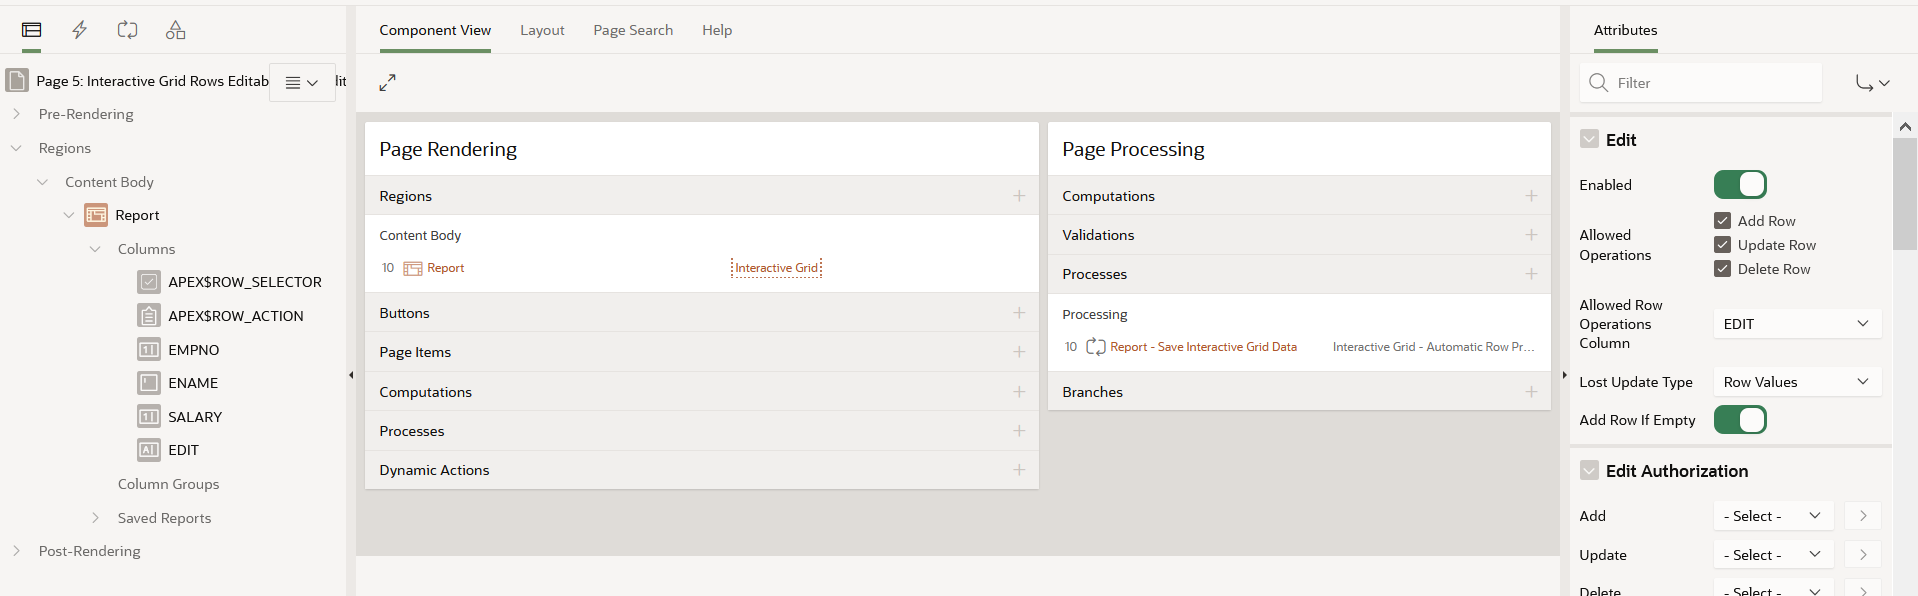
Task: Click the APEX$ROW_ACTION column icon
Action: click(x=149, y=316)
